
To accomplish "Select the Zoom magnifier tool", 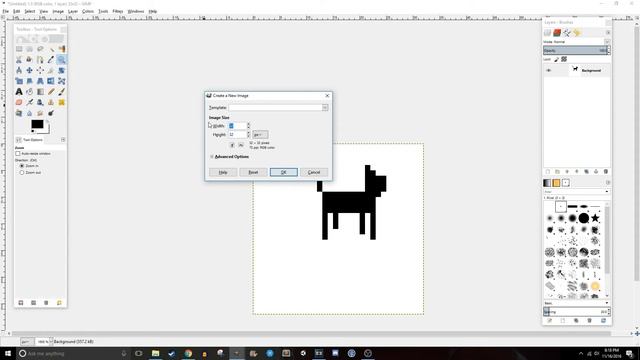I will click(61, 60).
